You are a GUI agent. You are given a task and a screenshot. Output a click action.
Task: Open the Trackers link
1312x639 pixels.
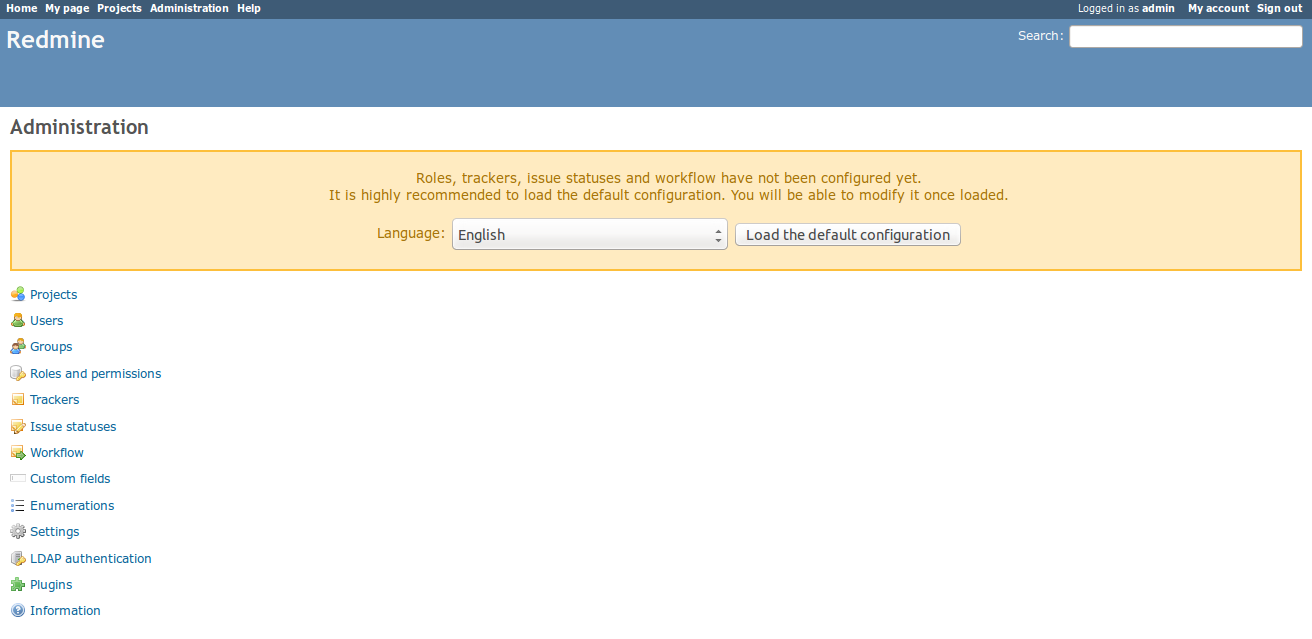54,399
